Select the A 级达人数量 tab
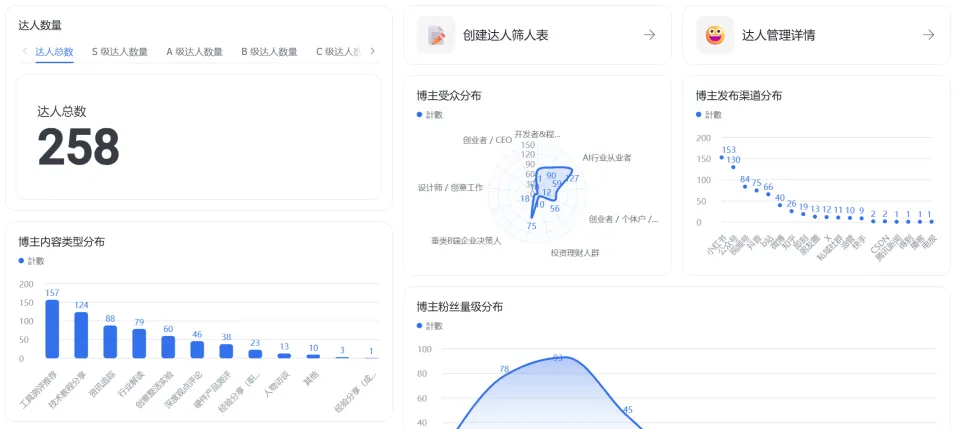 194,51
